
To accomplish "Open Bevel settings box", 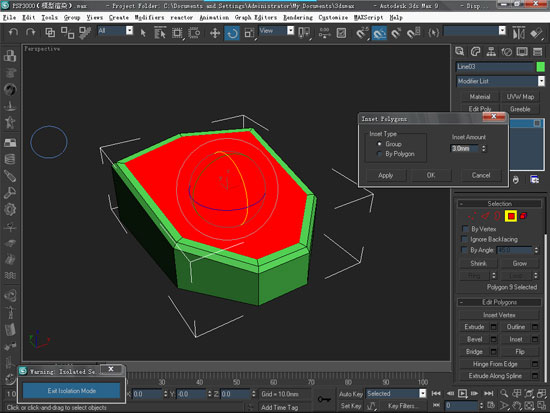I will coord(494,339).
